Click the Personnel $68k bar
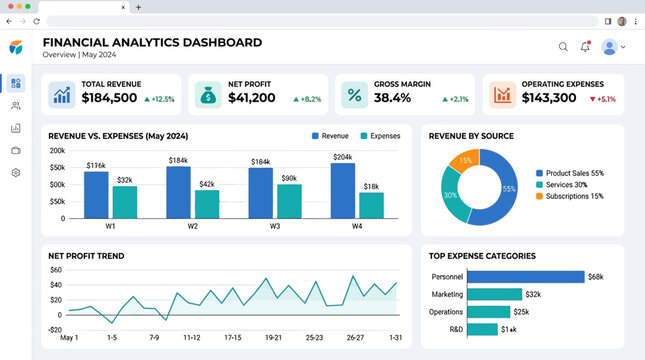Viewport: 645px width, 360px height. pyautogui.click(x=526, y=277)
